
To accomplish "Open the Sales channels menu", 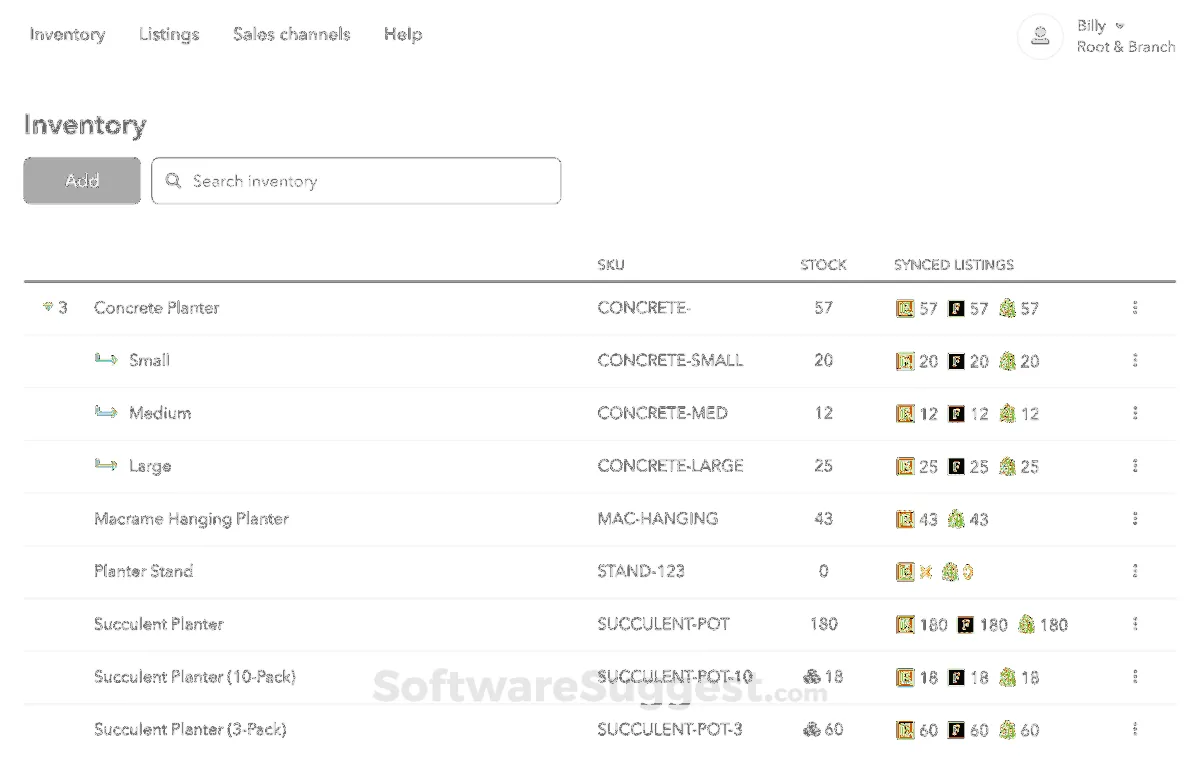I will [291, 34].
